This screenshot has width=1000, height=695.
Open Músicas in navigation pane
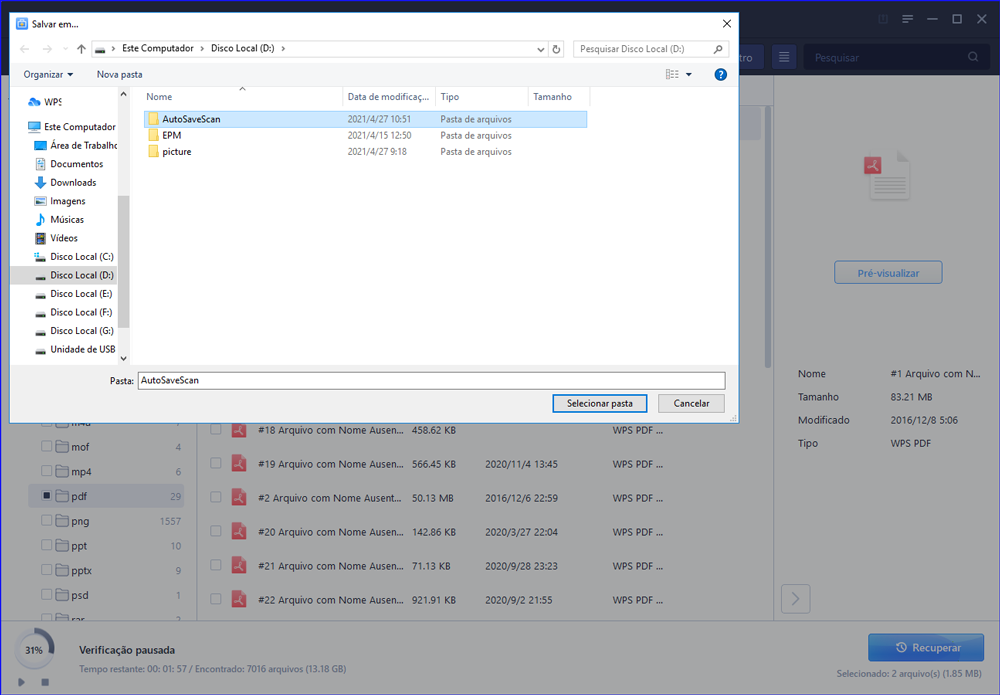[x=59, y=219]
